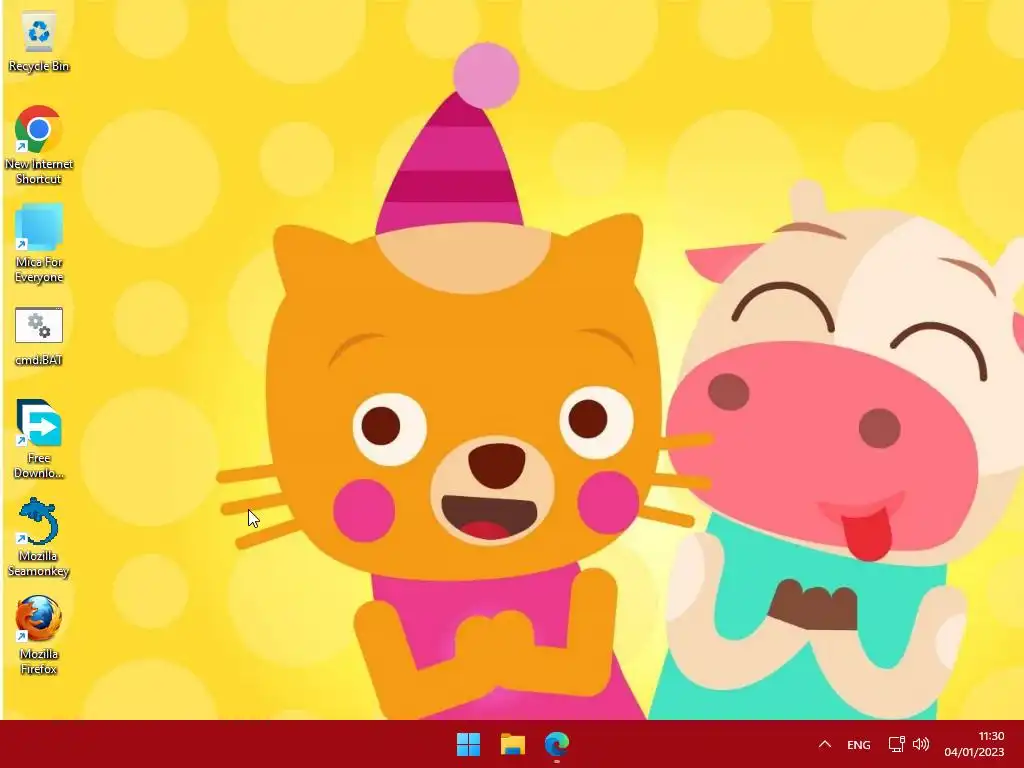Open volume control speaker icon
1024x768 pixels.
coord(921,744)
